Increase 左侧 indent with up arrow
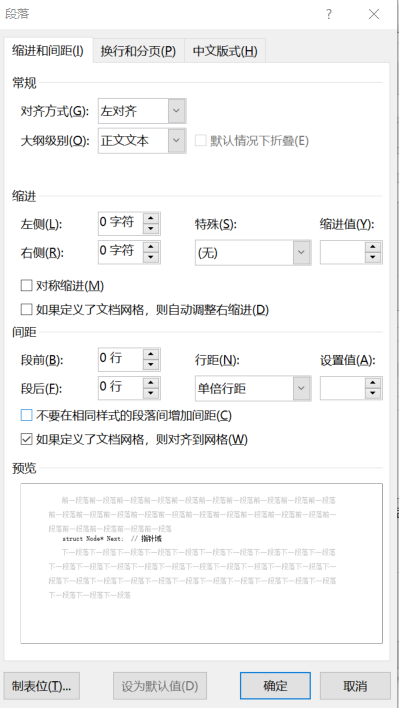 [151, 218]
